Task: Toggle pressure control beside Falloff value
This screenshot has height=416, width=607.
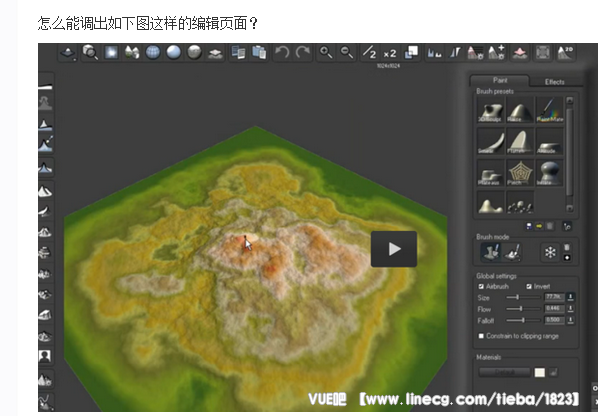Action: tap(570, 320)
